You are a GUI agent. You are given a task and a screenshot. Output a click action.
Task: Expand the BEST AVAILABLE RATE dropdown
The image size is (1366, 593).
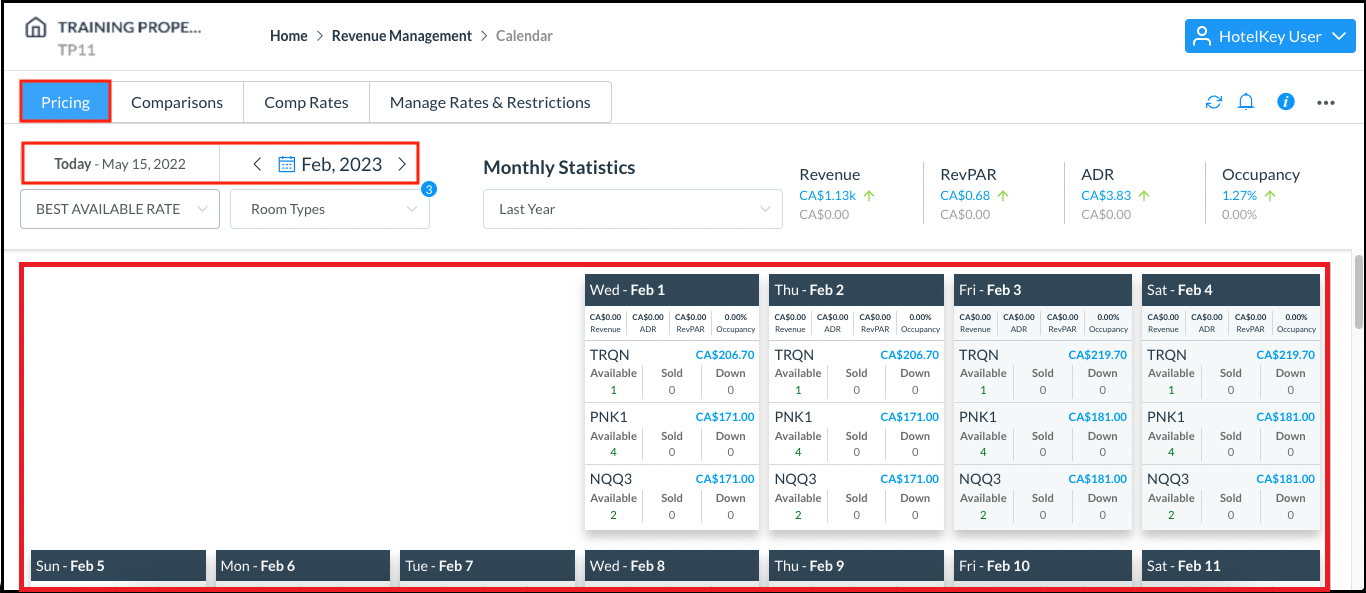click(120, 209)
